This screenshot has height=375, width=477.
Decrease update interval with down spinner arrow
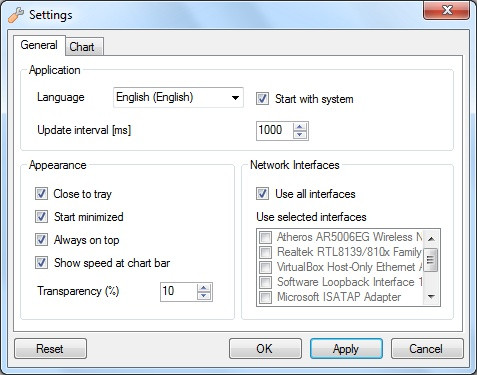[x=300, y=134]
